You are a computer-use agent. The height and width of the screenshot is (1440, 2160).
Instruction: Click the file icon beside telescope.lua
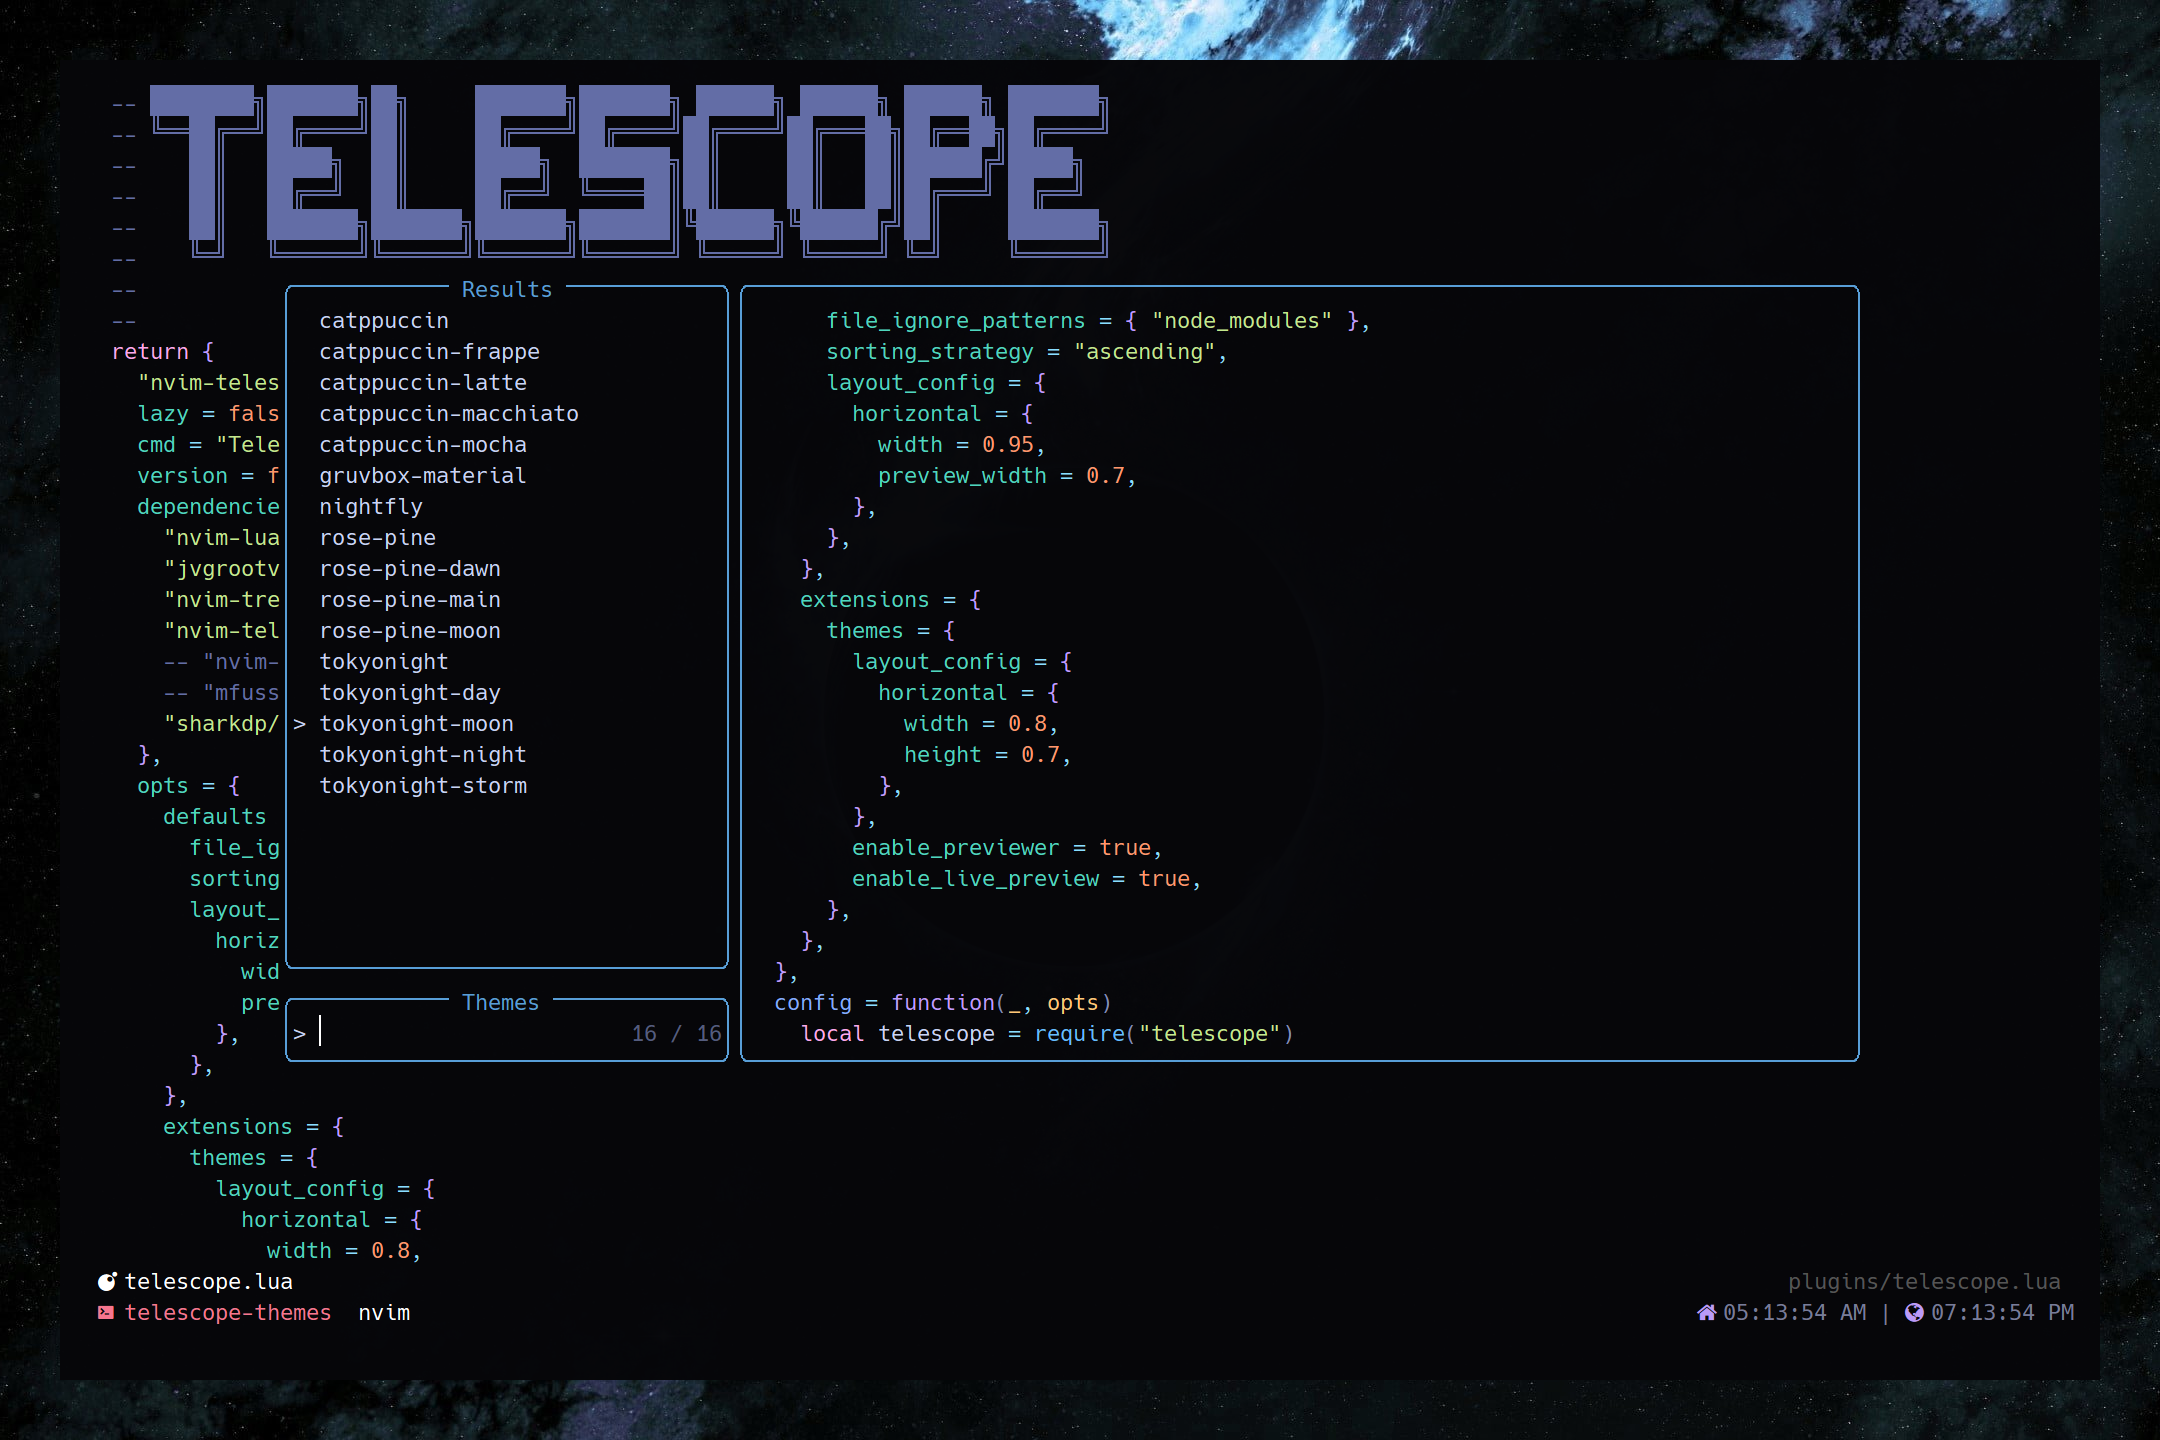point(107,1282)
